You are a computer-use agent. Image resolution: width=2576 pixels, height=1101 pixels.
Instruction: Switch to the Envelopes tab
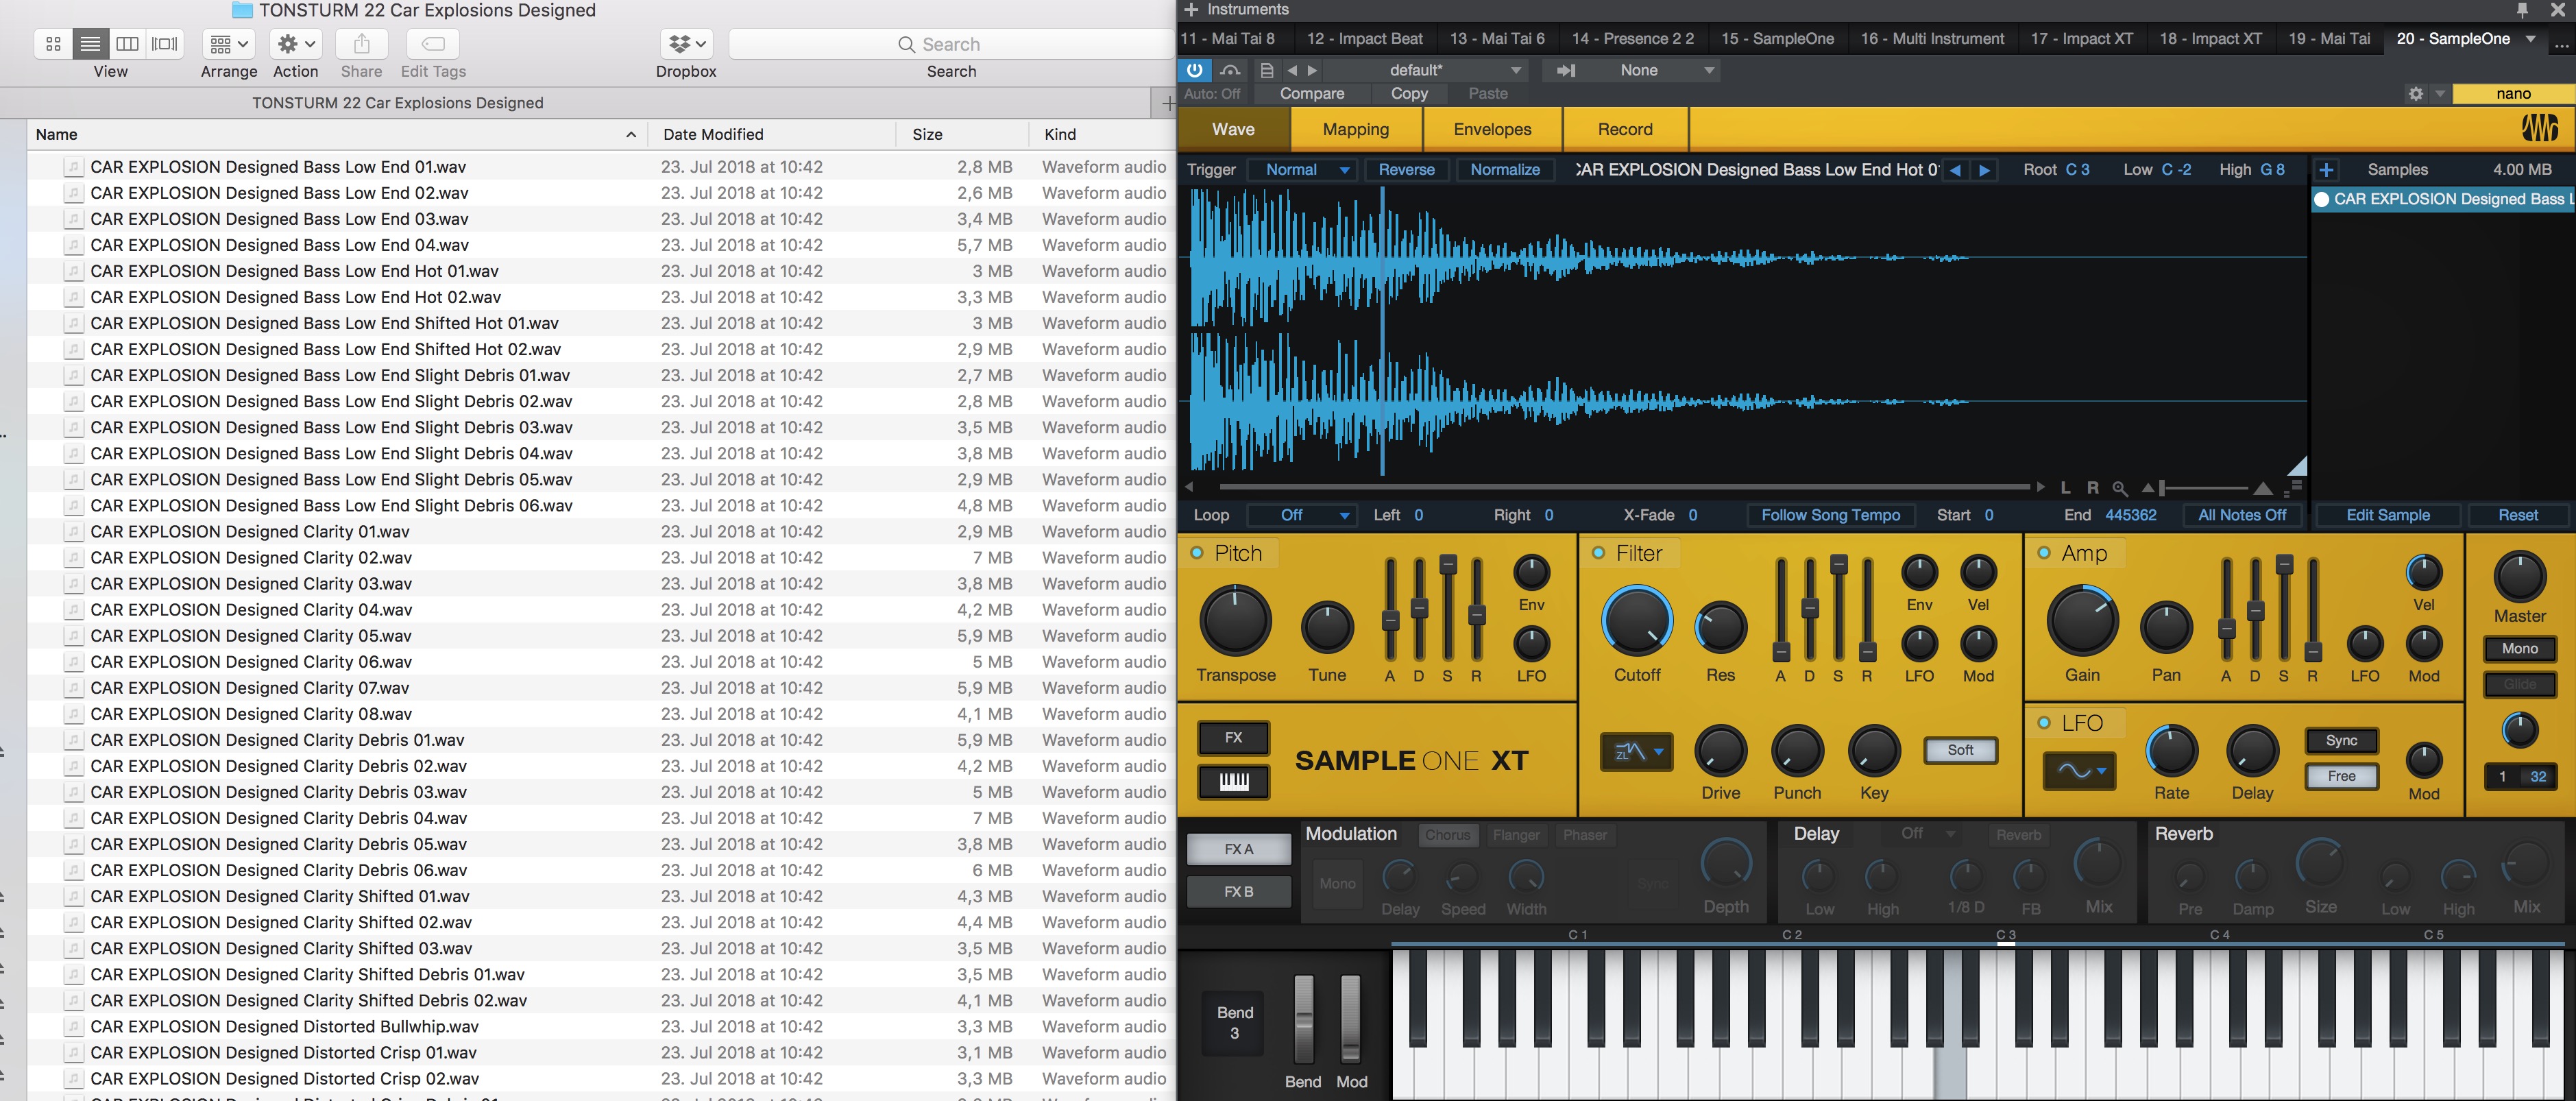point(1492,129)
